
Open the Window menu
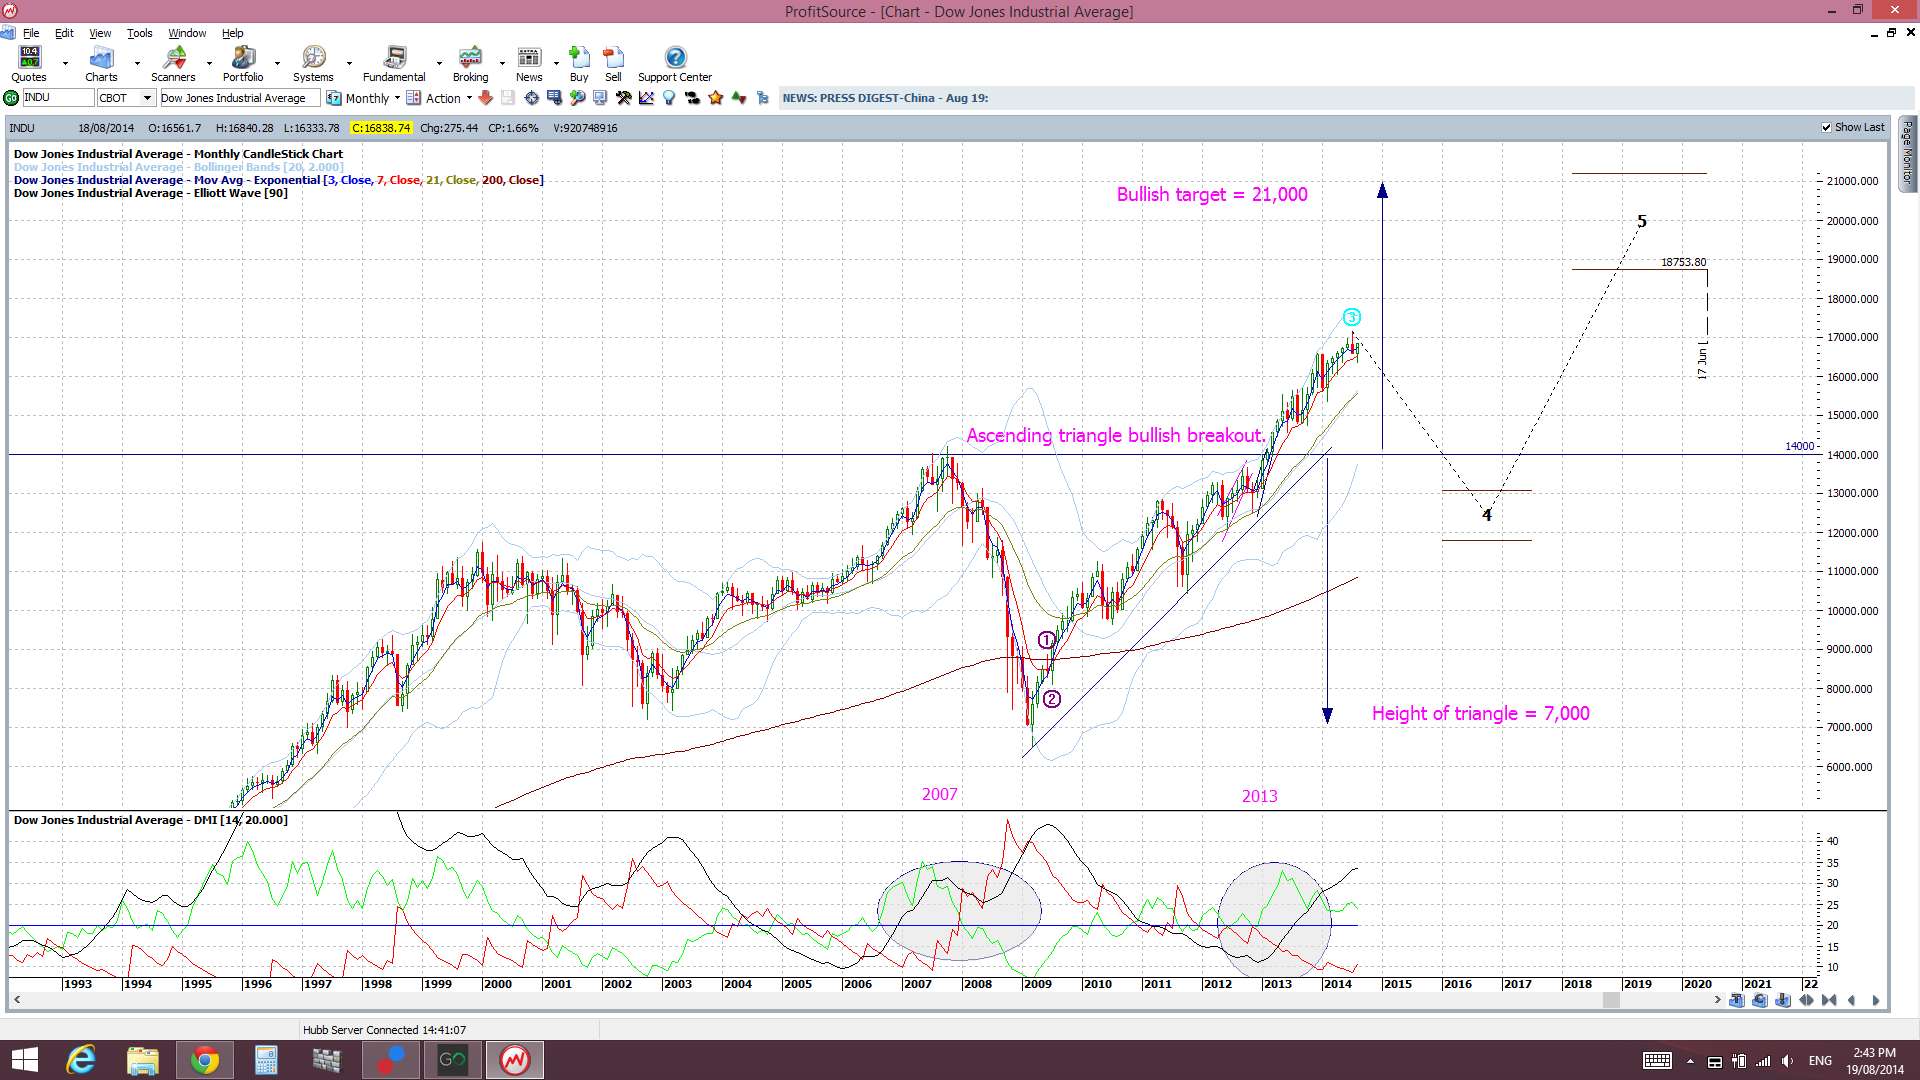[187, 33]
